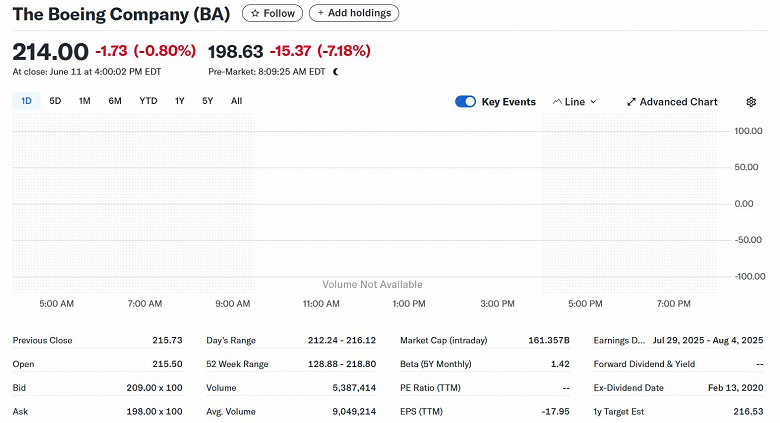This screenshot has width=780, height=423.
Task: Click the 1y Target Est value
Action: pos(747,412)
